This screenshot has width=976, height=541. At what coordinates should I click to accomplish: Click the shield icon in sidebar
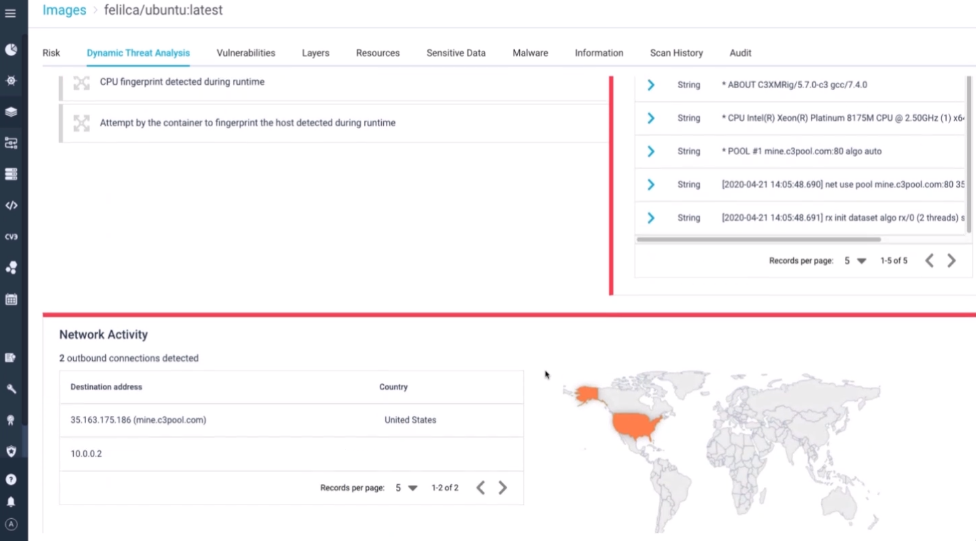pos(11,451)
